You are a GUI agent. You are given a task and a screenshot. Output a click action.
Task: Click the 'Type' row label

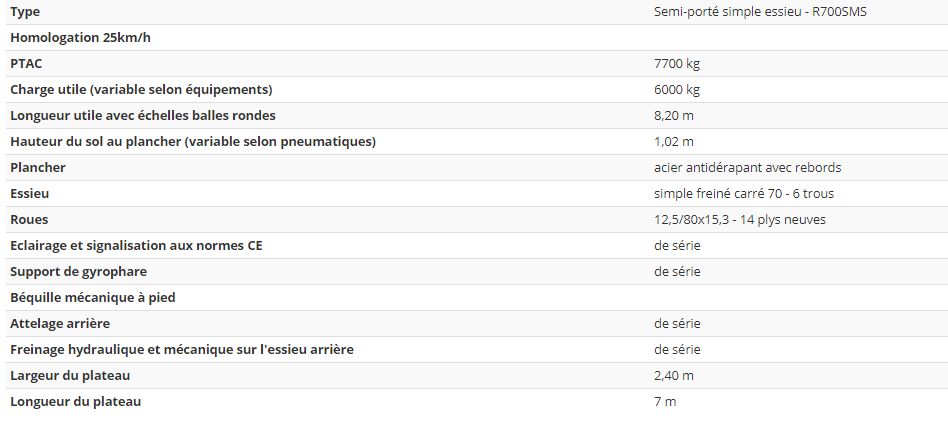pyautogui.click(x=25, y=11)
